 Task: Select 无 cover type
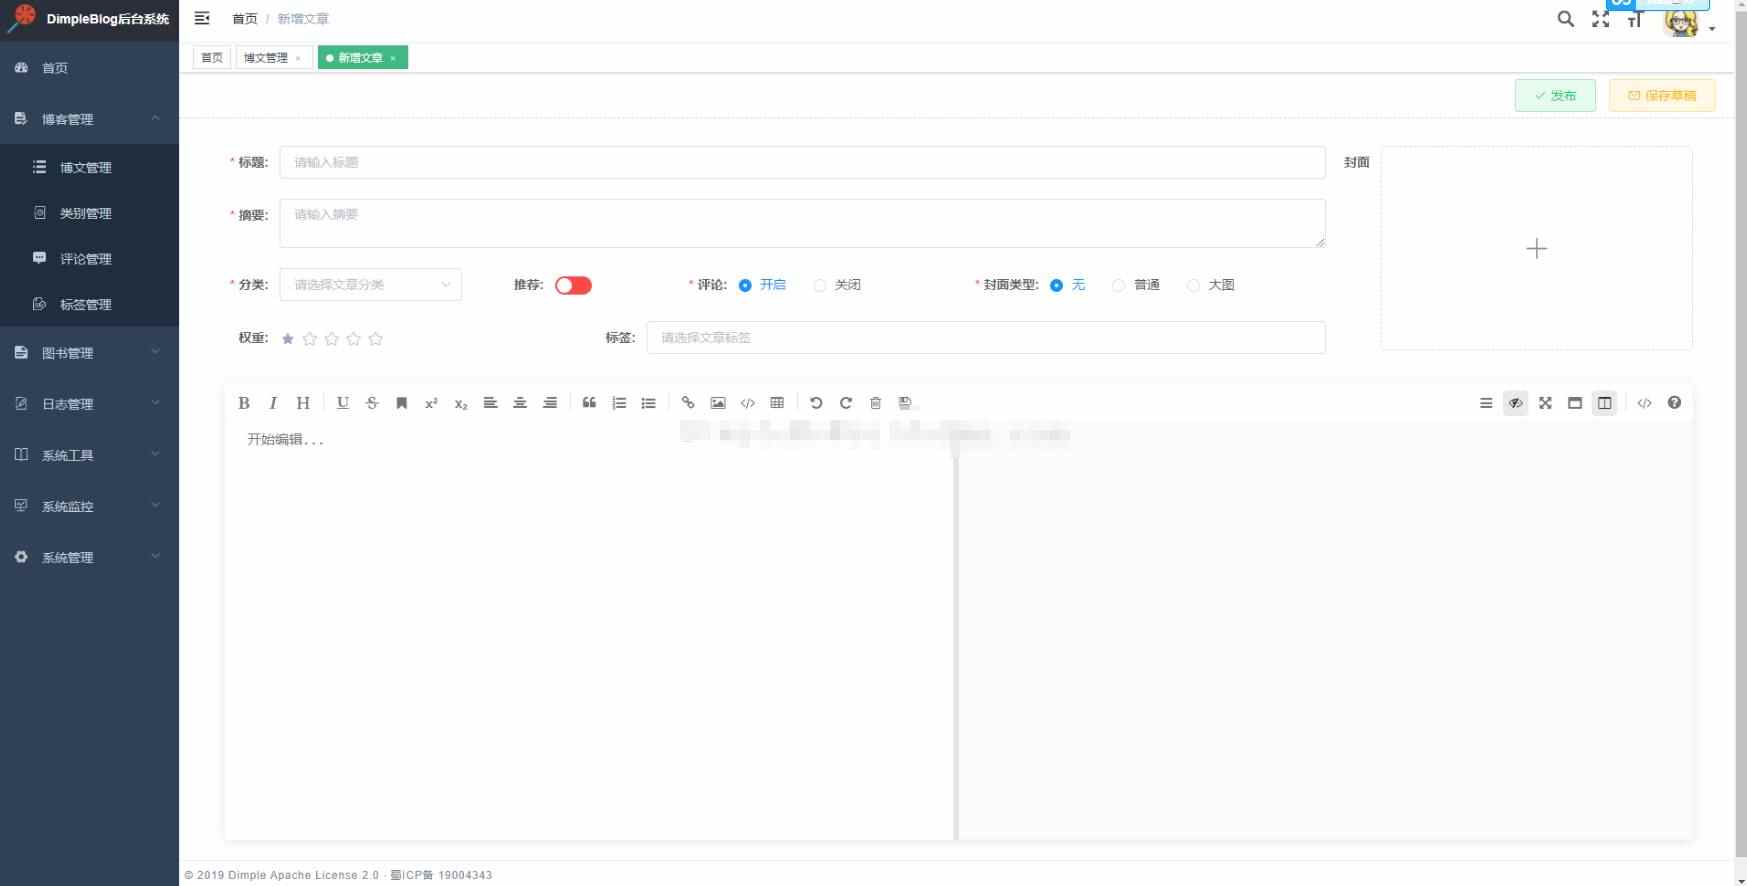point(1067,285)
